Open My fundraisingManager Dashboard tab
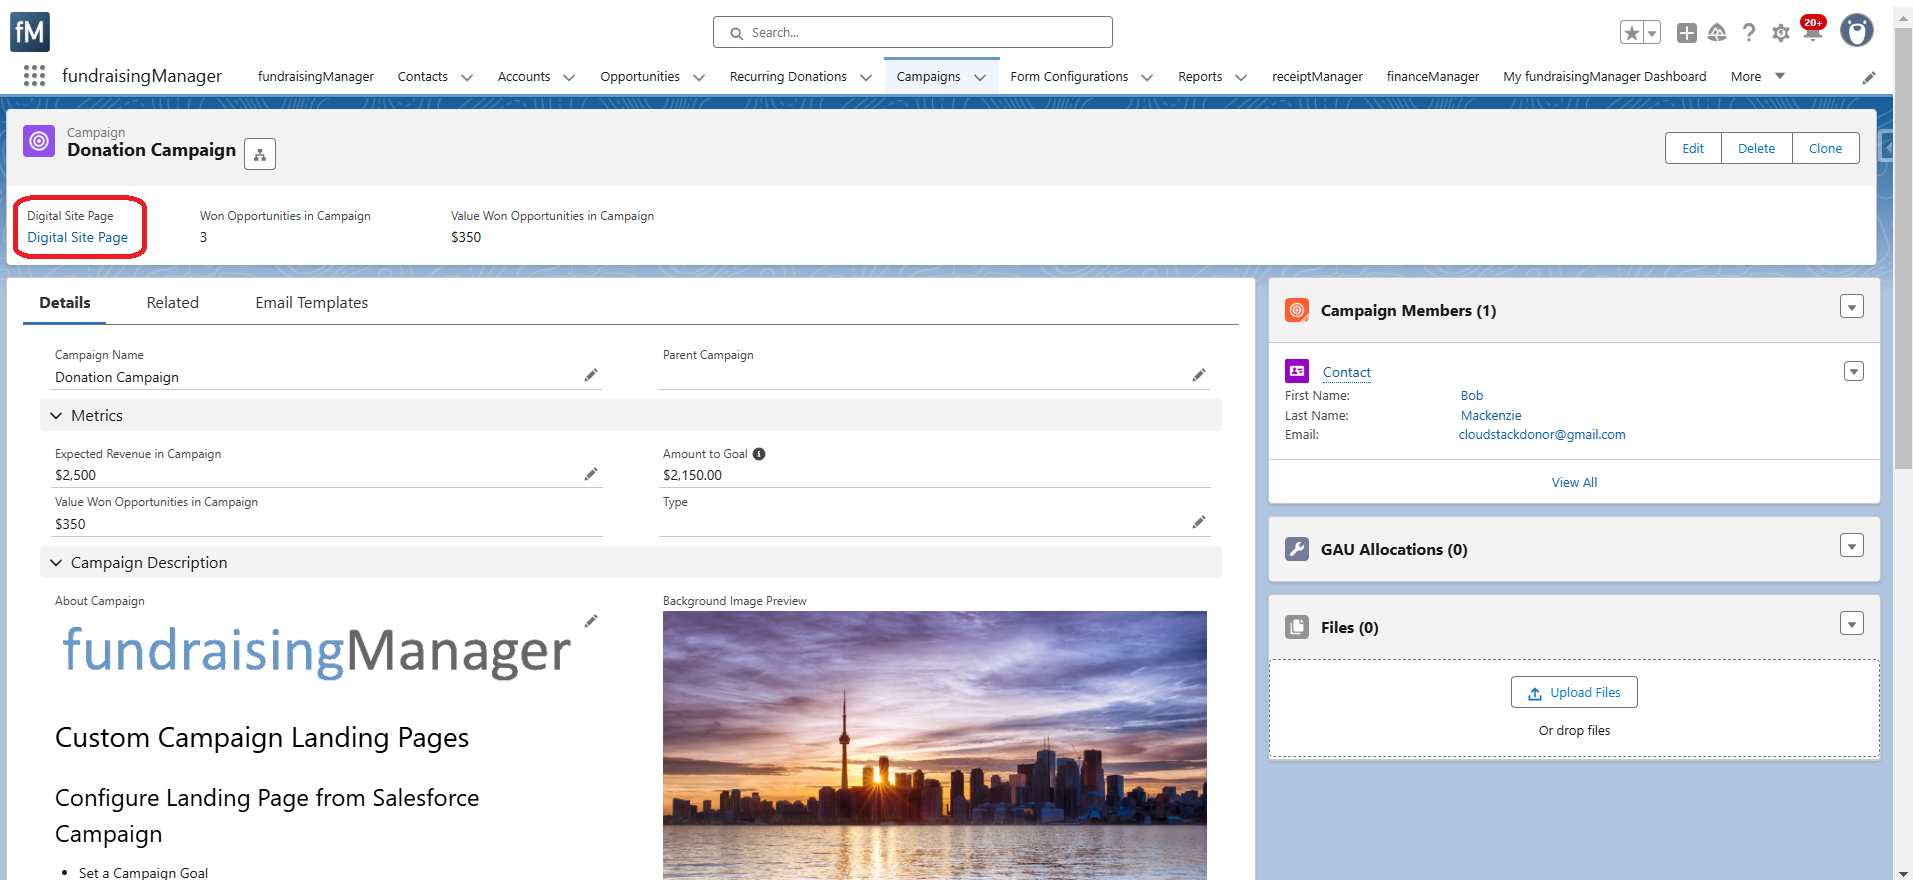 [1604, 76]
